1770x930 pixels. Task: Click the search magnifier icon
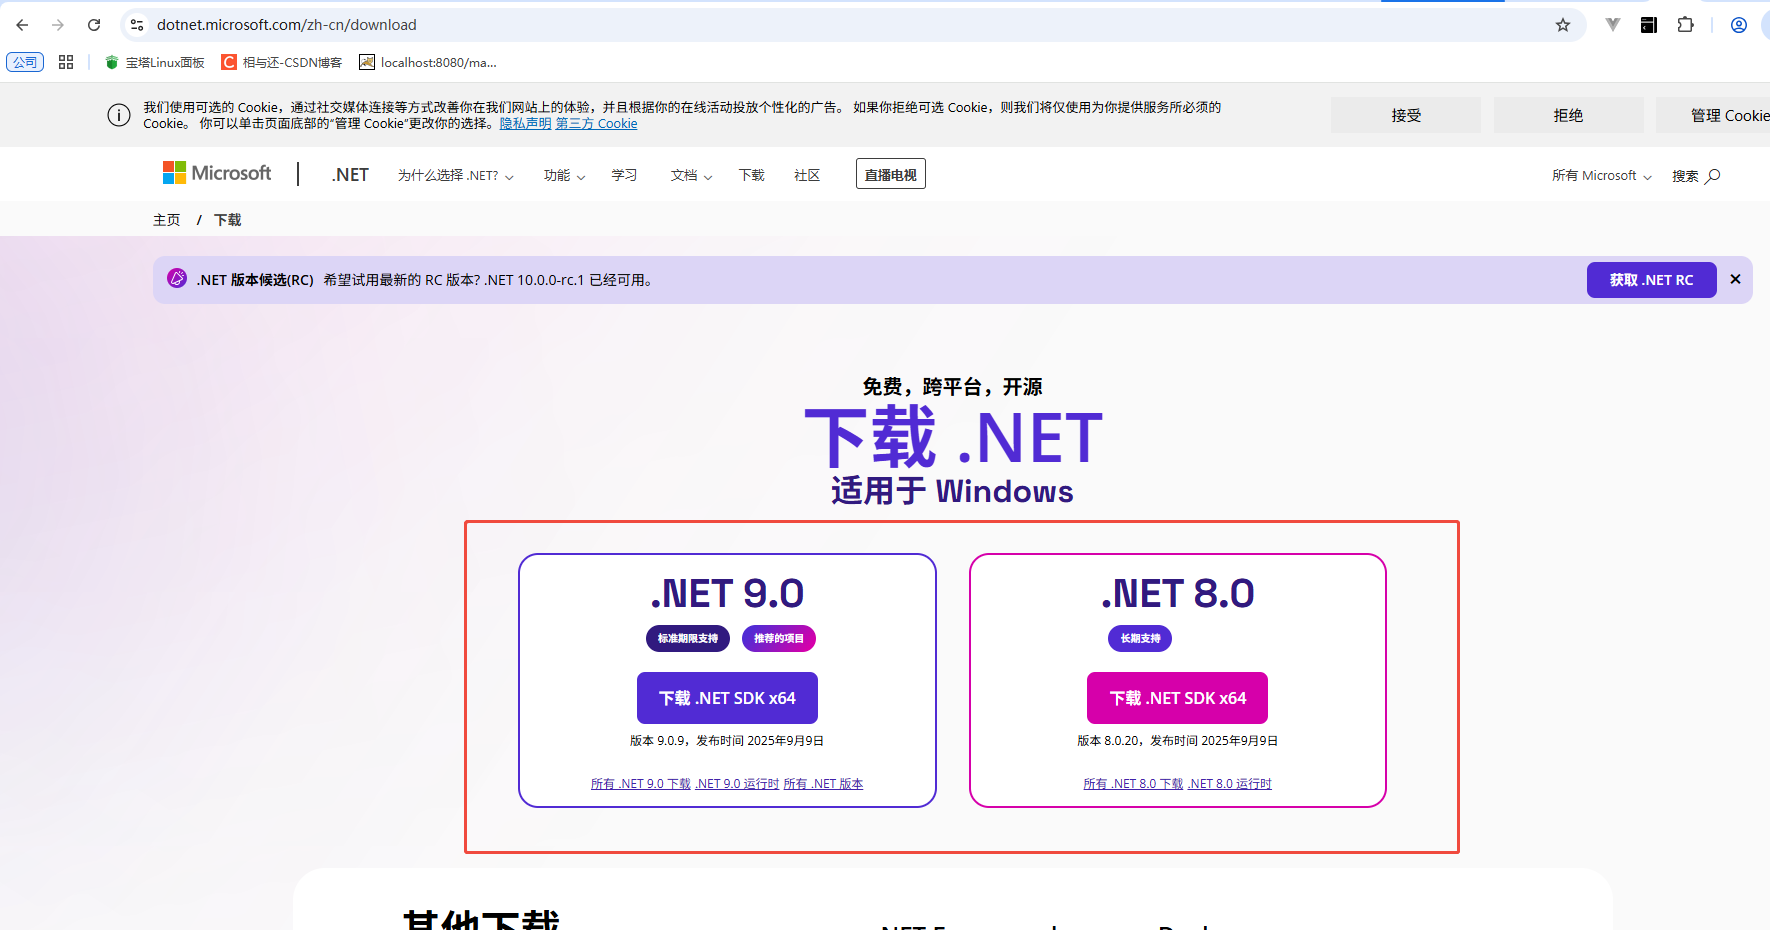pos(1713,176)
